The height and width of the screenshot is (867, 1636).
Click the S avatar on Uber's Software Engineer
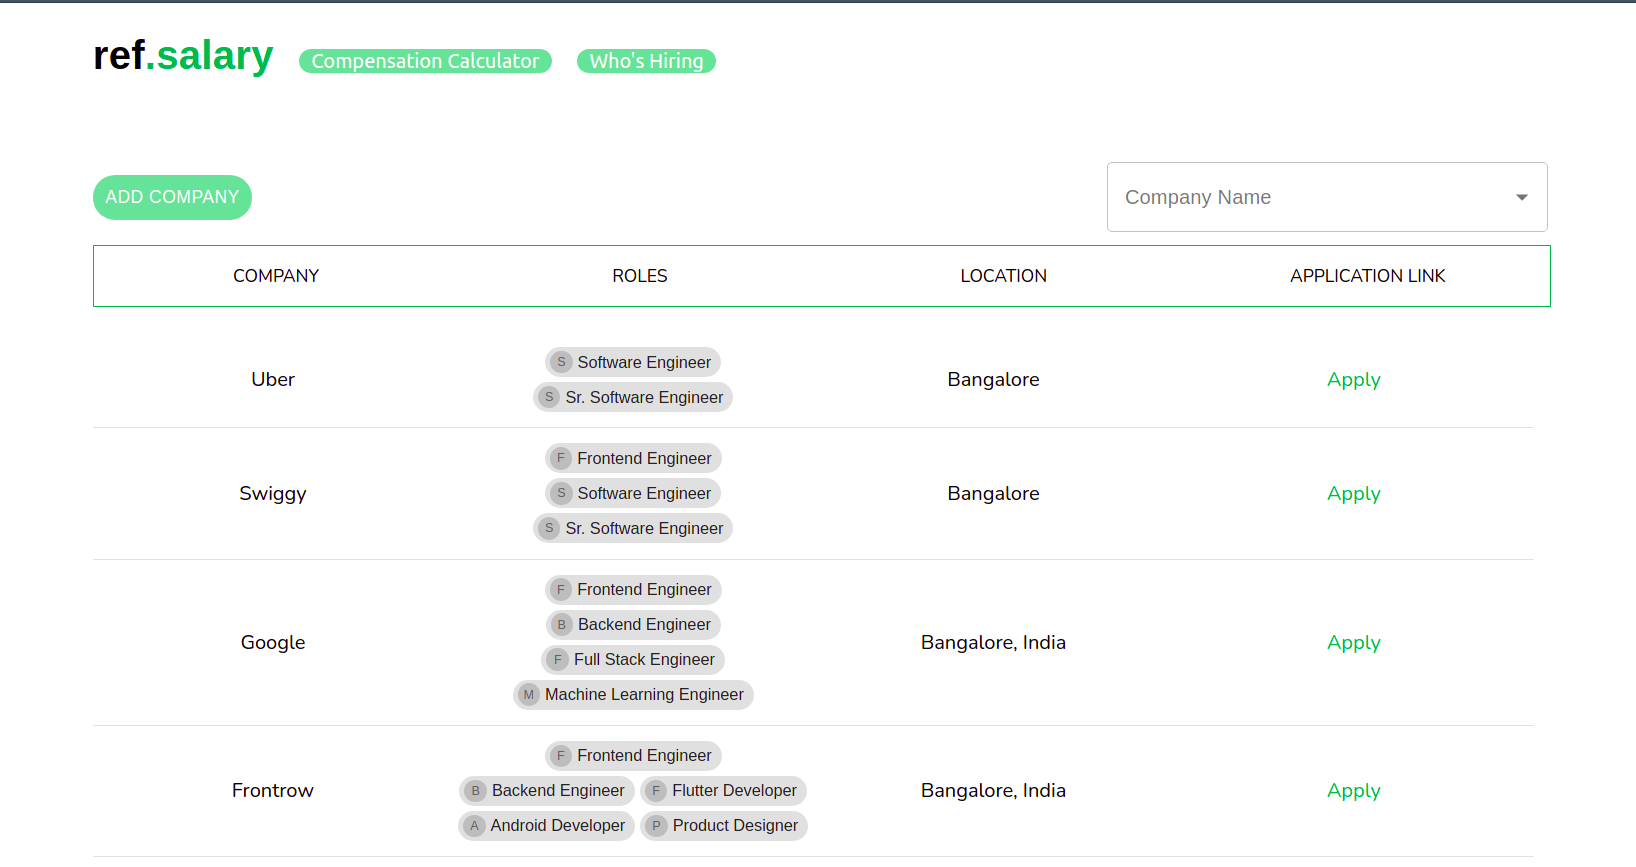pyautogui.click(x=561, y=362)
